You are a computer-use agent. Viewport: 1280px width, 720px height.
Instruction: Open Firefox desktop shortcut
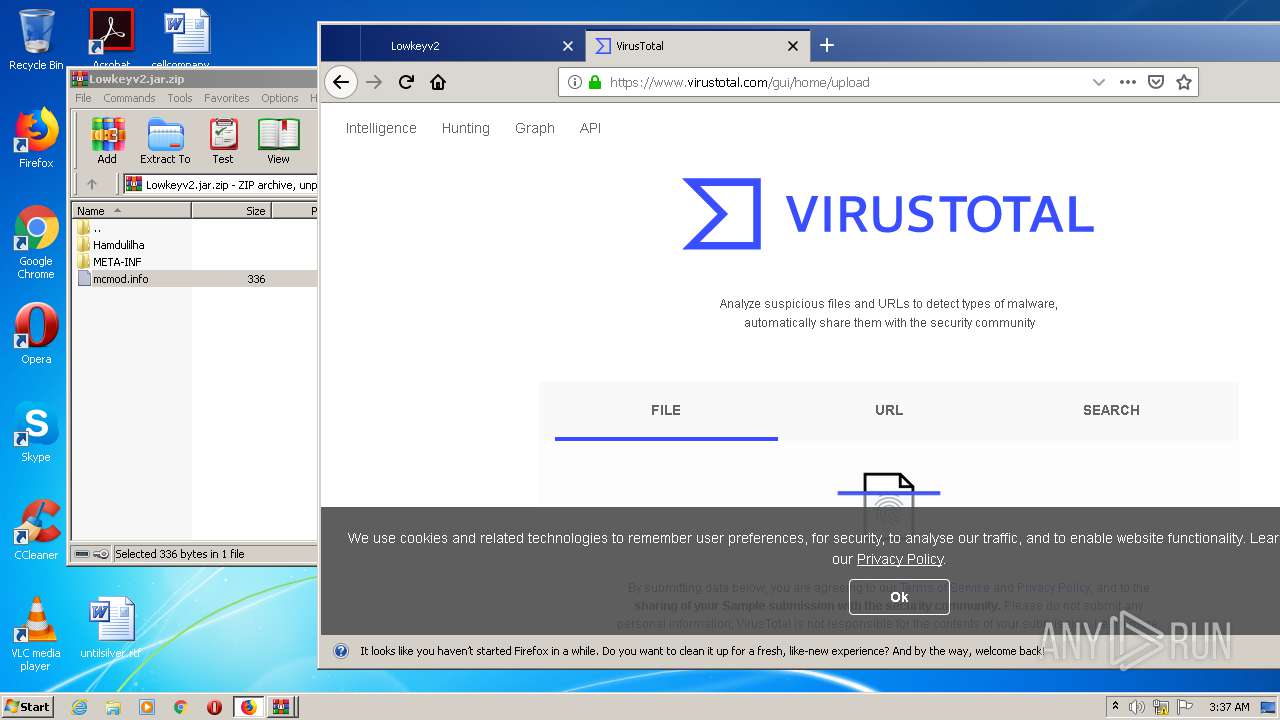[x=36, y=138]
